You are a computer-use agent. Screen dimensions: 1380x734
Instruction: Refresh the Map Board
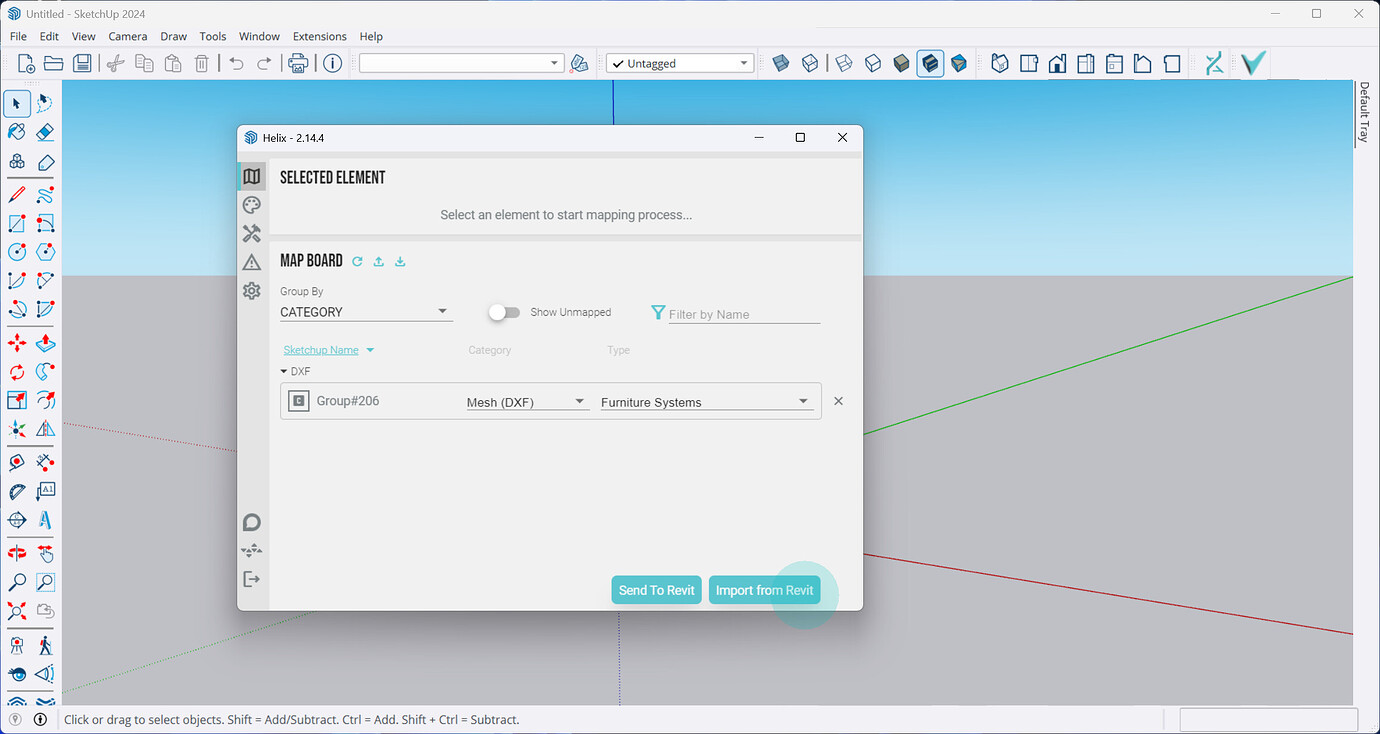pyautogui.click(x=357, y=260)
